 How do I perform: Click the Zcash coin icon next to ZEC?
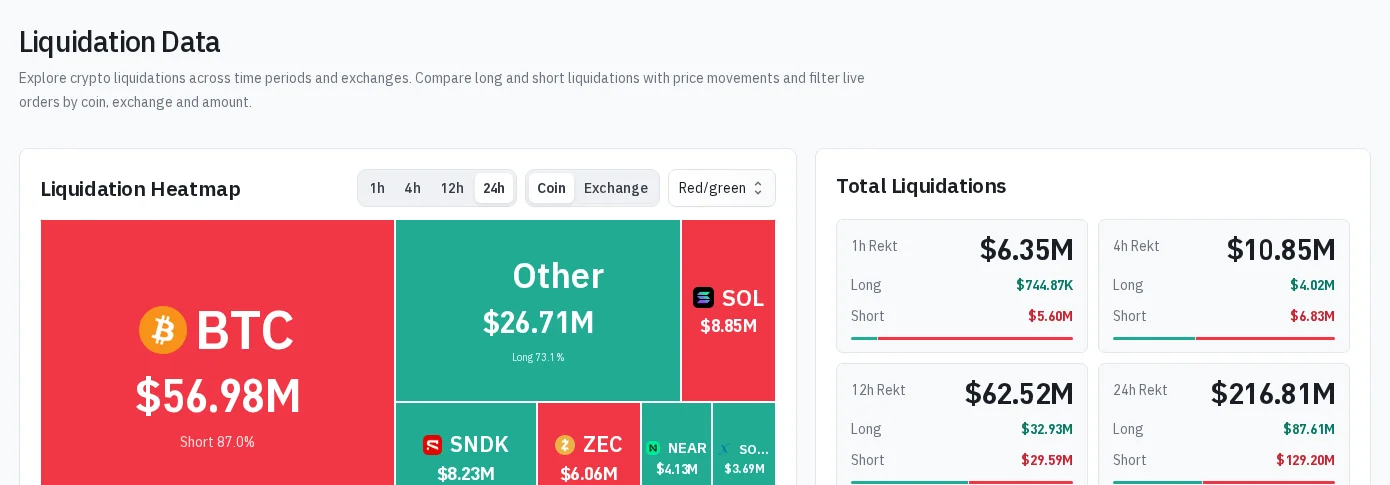click(x=565, y=445)
